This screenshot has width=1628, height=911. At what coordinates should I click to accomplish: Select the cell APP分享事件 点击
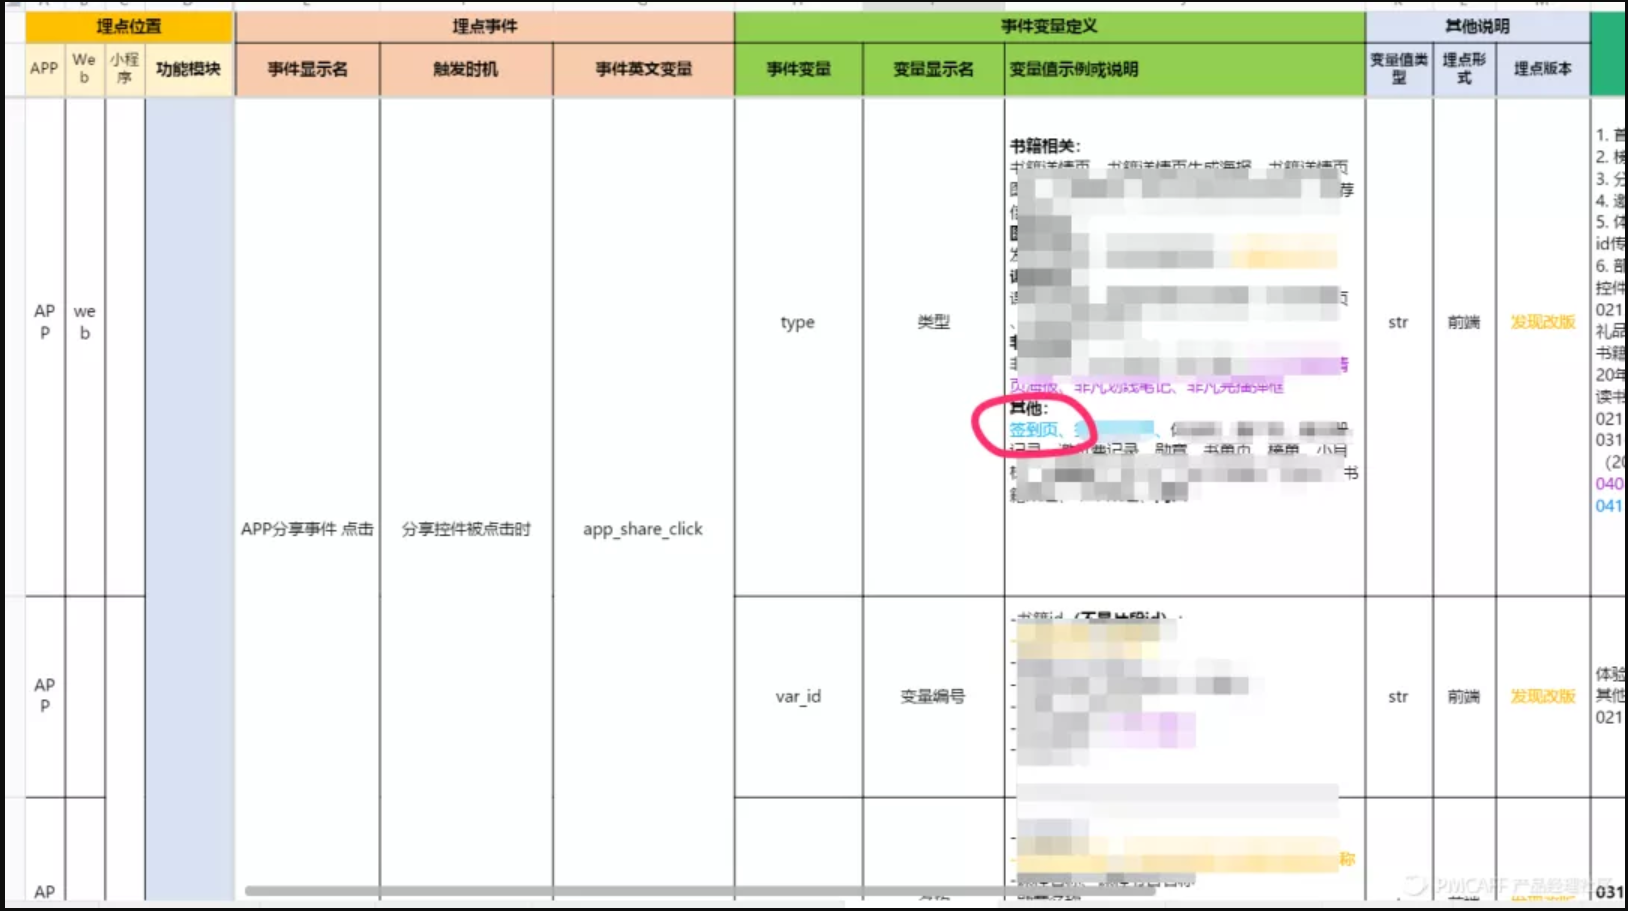coord(307,529)
